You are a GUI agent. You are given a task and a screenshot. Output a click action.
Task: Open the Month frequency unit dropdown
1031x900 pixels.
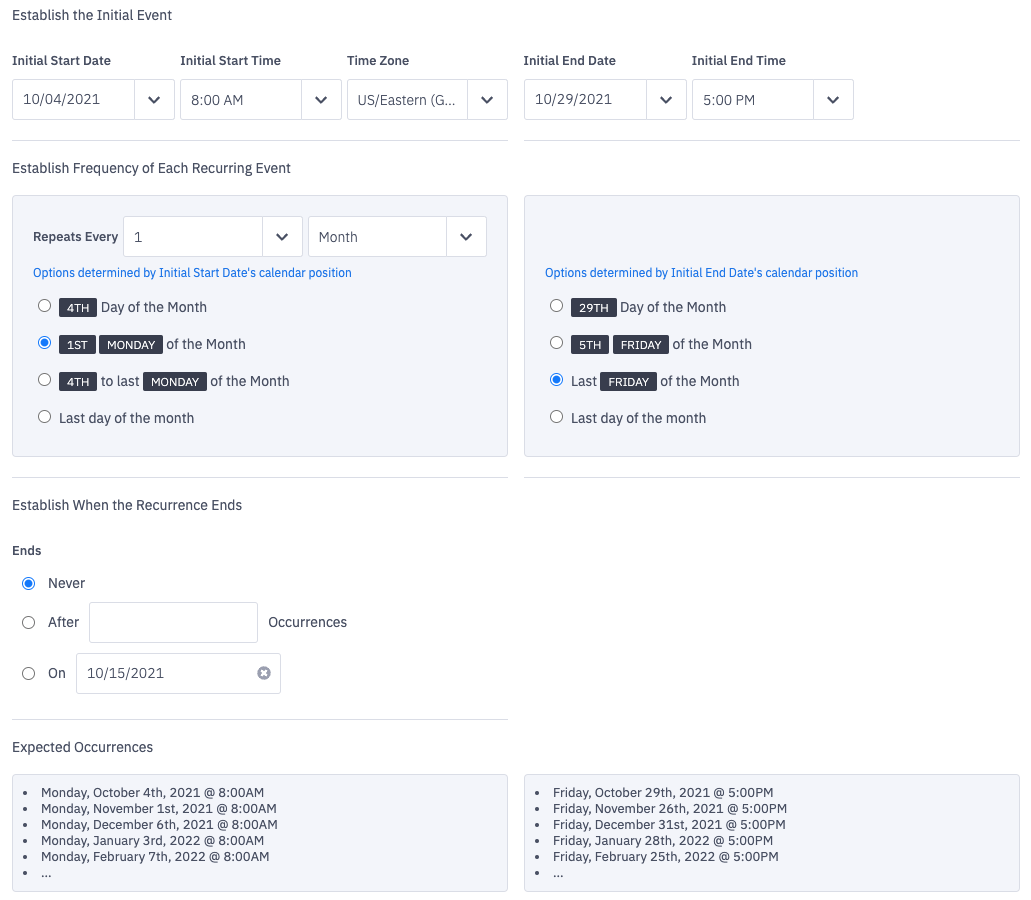466,237
